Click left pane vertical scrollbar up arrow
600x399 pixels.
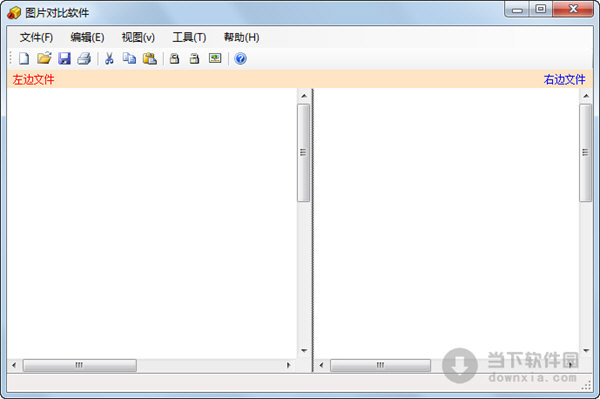pos(304,96)
